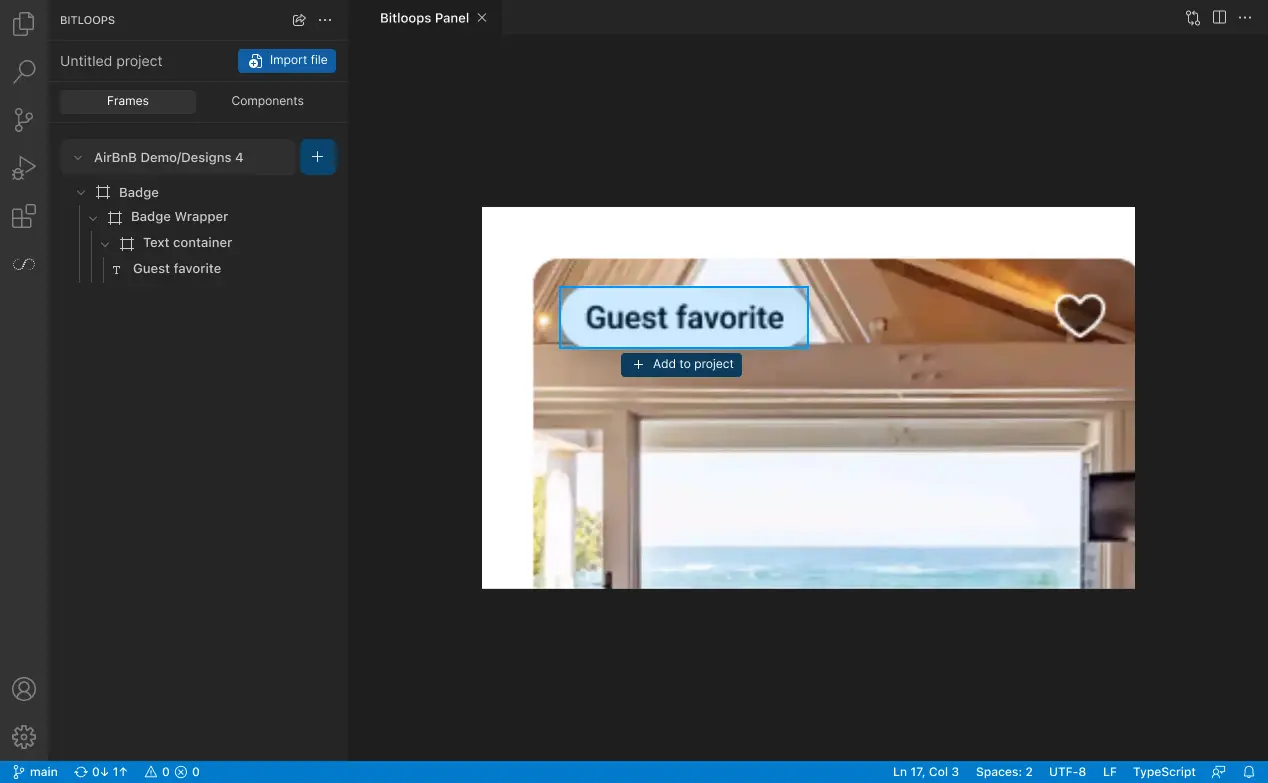Open the Extensions view icon
1268x783 pixels.
click(x=24, y=217)
